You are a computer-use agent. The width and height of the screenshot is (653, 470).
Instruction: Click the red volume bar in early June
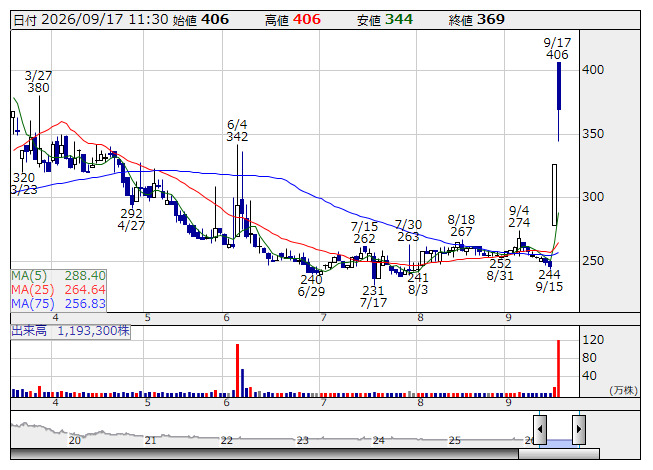point(237,370)
